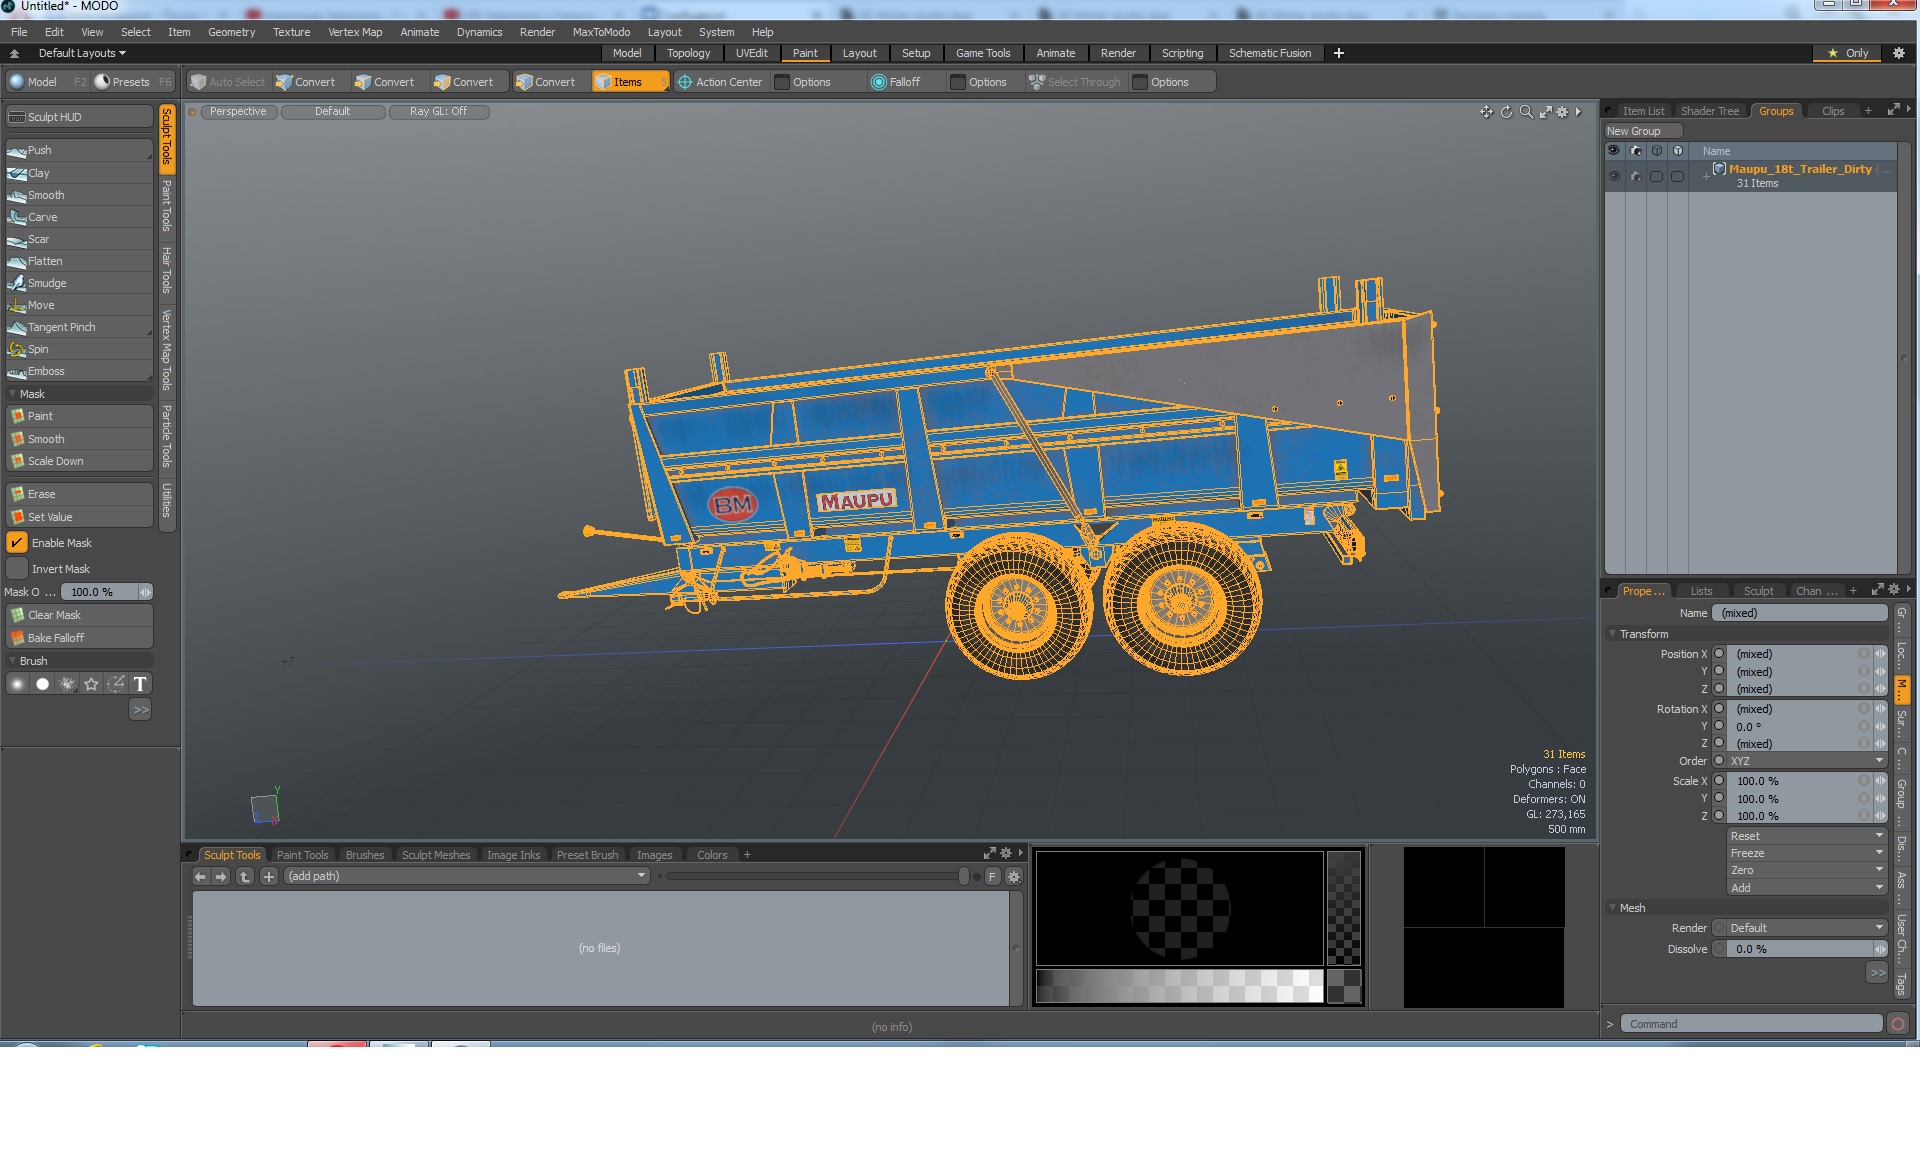The image size is (1920, 1158).
Task: Click the Bake Falloff button
Action: pyautogui.click(x=79, y=638)
